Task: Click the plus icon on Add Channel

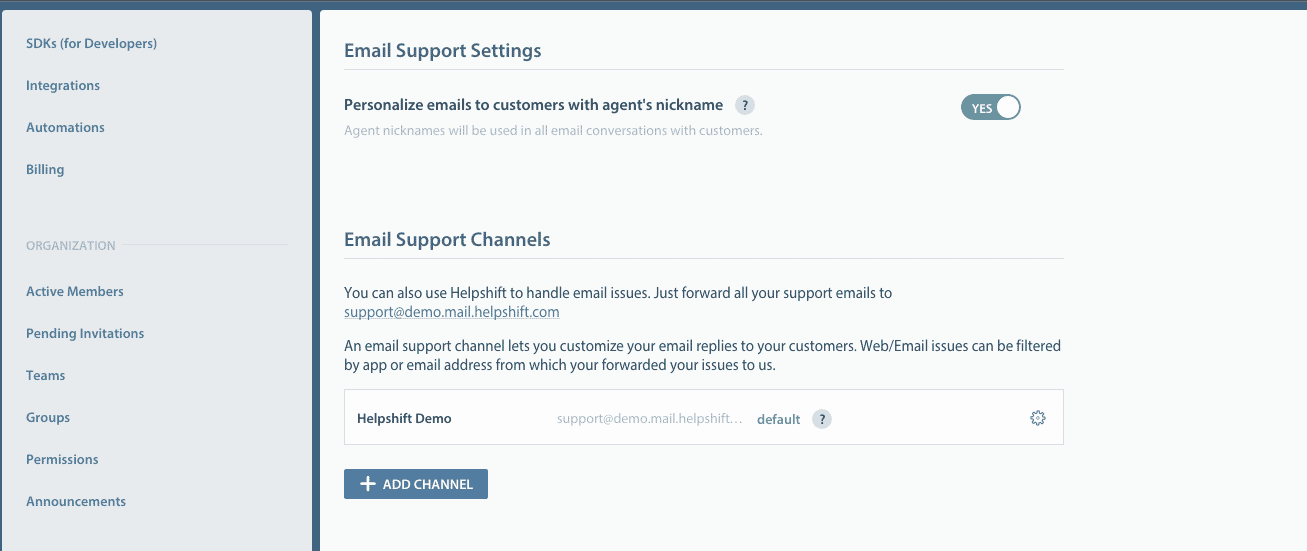Action: 367,484
